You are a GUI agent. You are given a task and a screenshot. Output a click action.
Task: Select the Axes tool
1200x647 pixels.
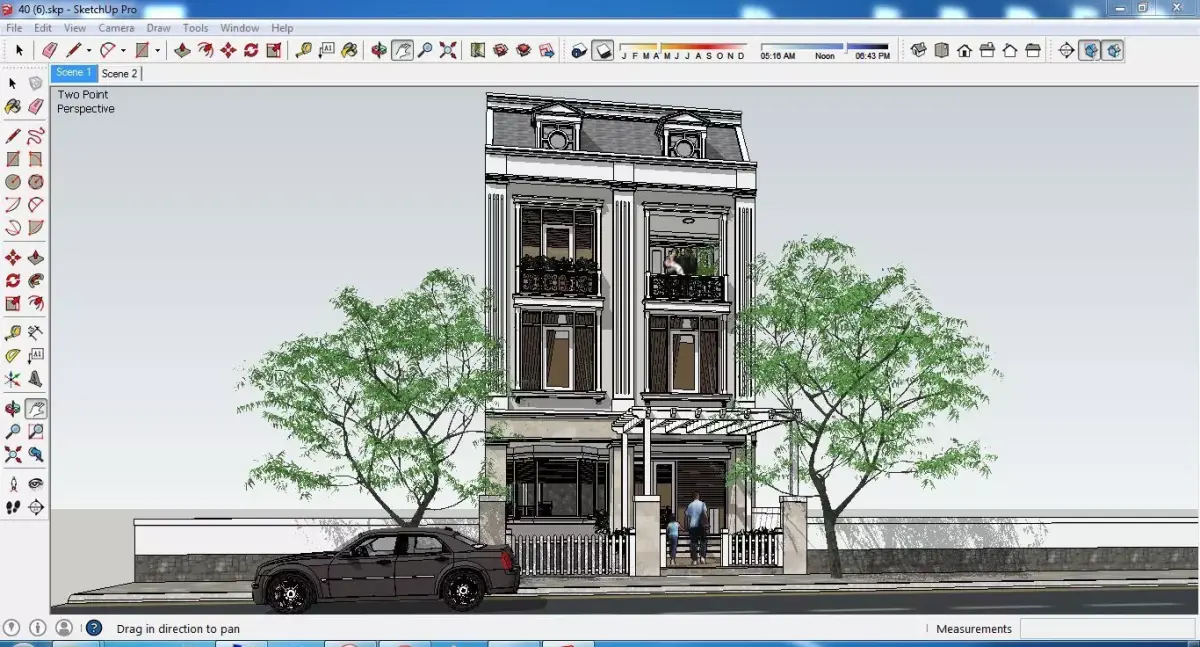pyautogui.click(x=13, y=379)
